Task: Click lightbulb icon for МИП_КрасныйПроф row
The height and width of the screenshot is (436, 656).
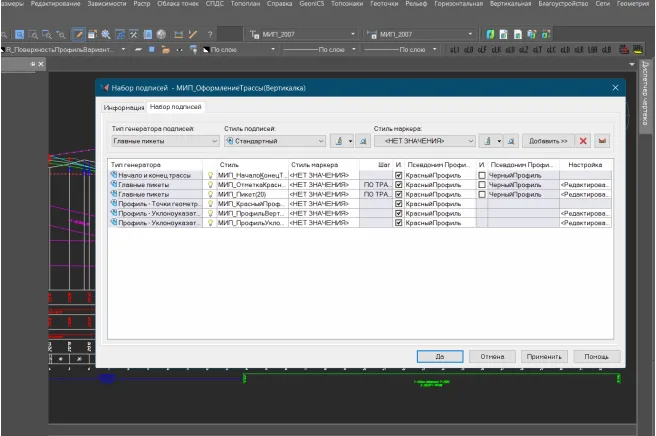Action: pyautogui.click(x=210, y=204)
